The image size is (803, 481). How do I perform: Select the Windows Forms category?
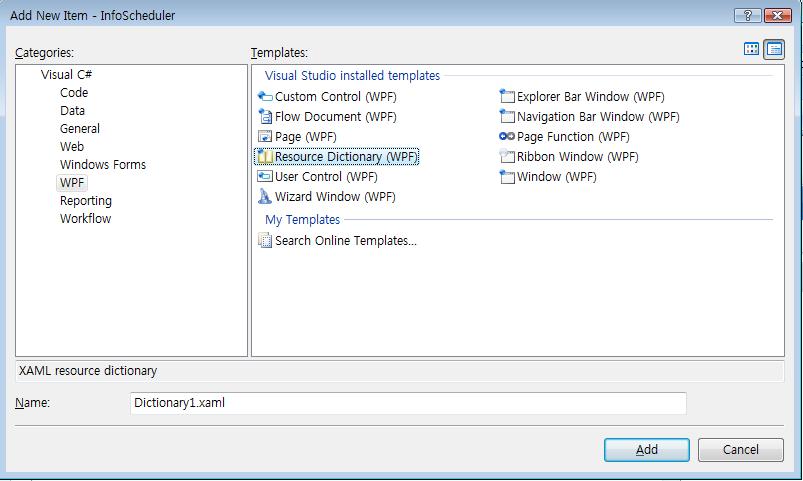pos(102,164)
